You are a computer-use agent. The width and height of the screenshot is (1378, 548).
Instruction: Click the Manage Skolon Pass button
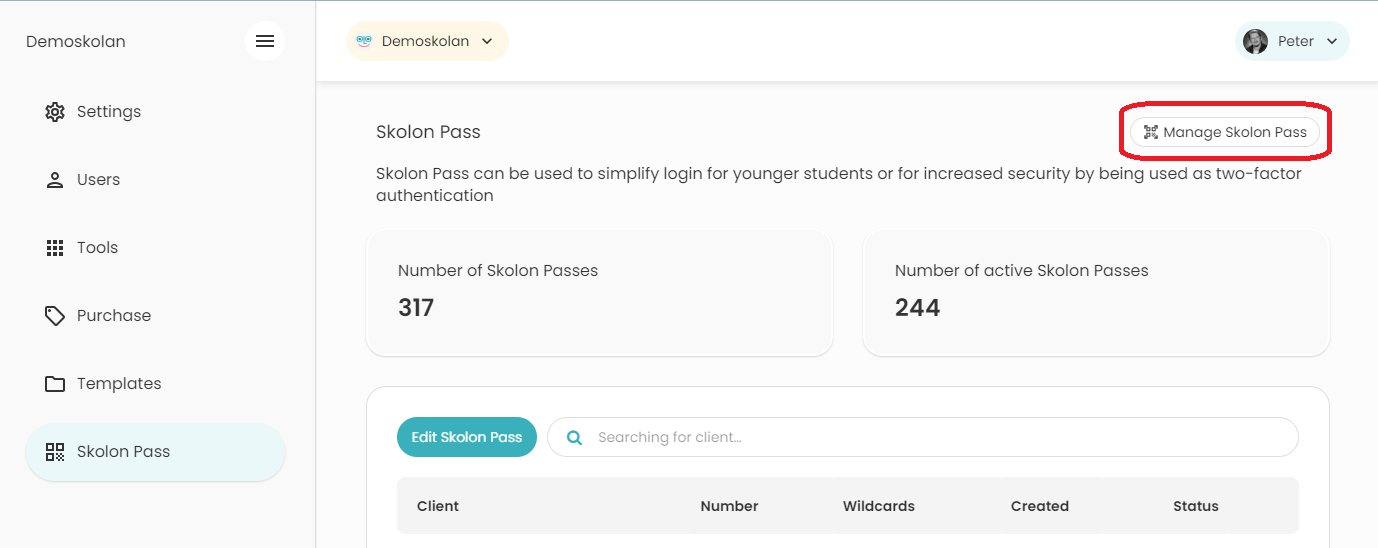(x=1225, y=132)
